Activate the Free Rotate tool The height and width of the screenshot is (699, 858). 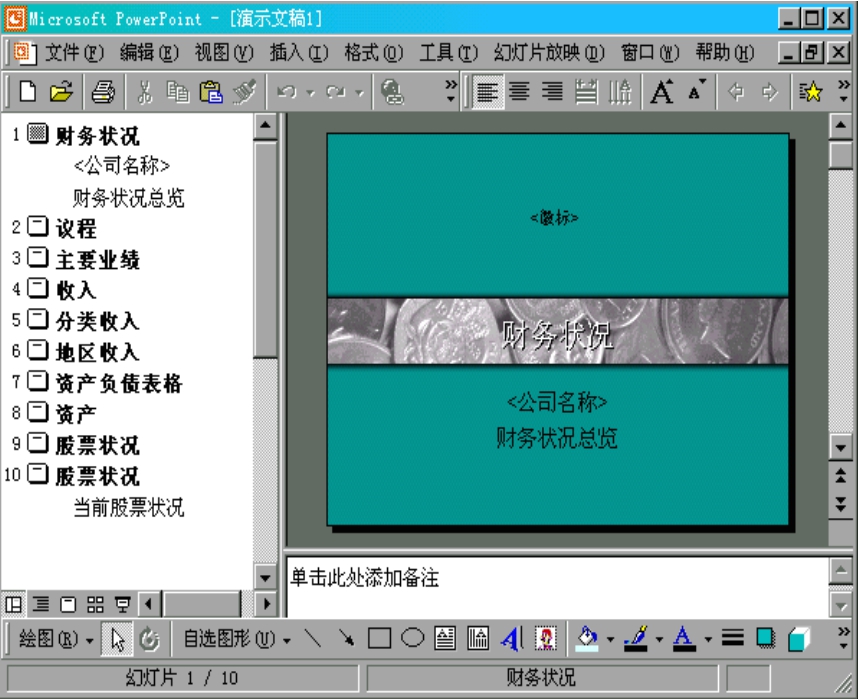click(149, 639)
